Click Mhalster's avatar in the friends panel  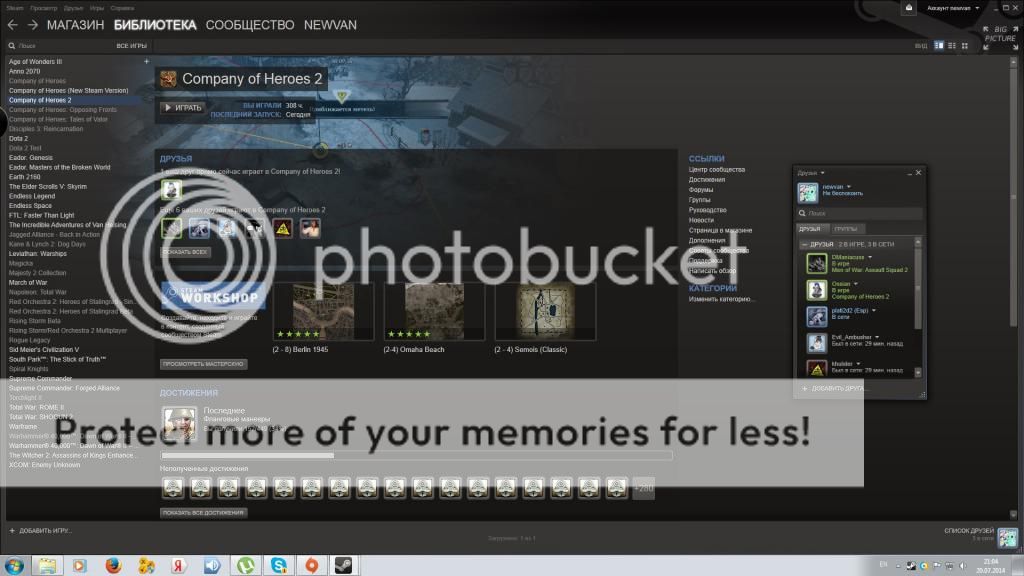coord(816,368)
